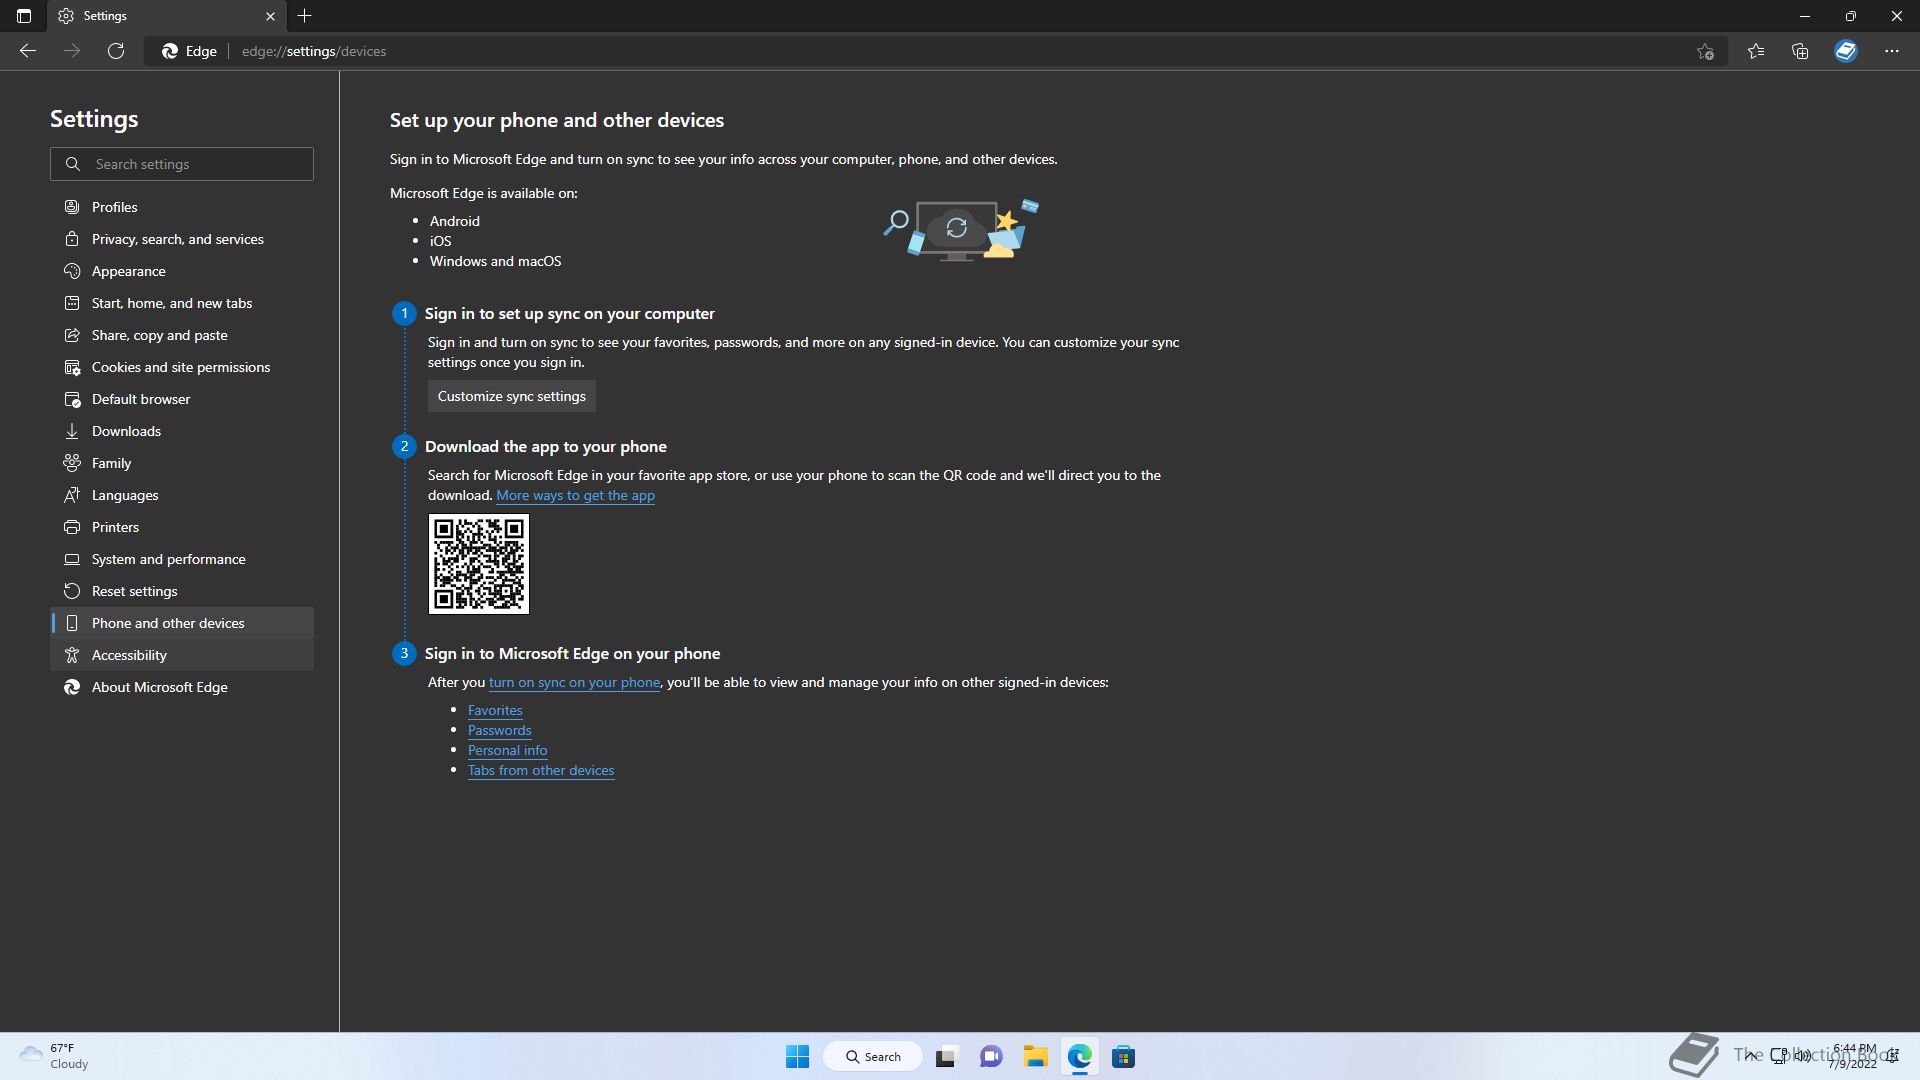Viewport: 1920px width, 1080px height.
Task: Open a new tab with the plus button
Action: coord(305,16)
